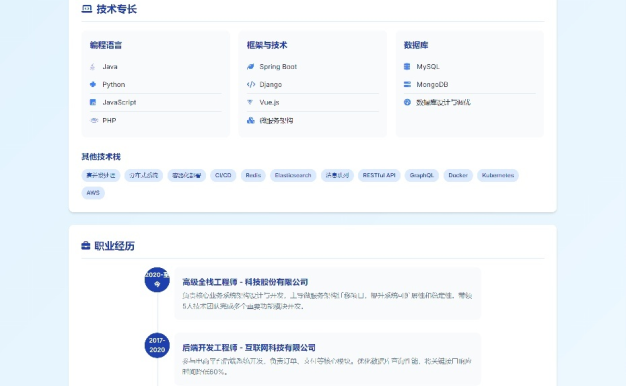Click the microservices cubes icon
Screen dimensions: 626x386
[x=251, y=120]
